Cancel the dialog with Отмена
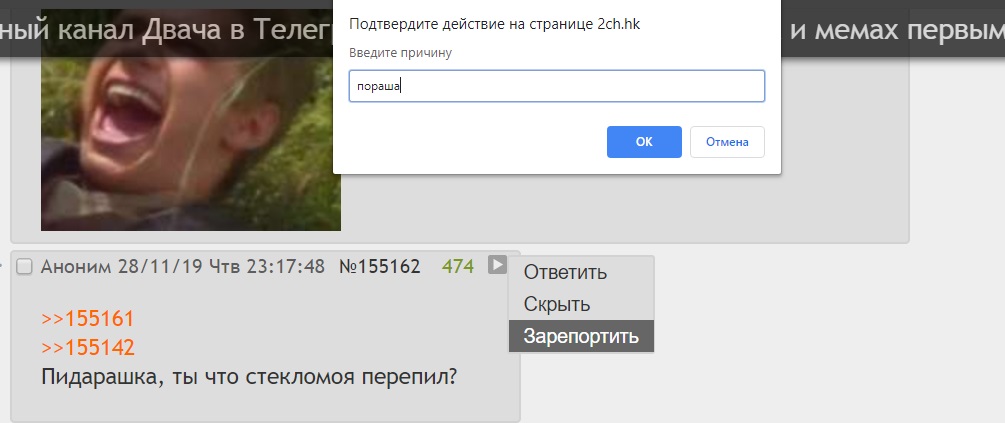Screen dimensions: 1005x423 (x=727, y=142)
